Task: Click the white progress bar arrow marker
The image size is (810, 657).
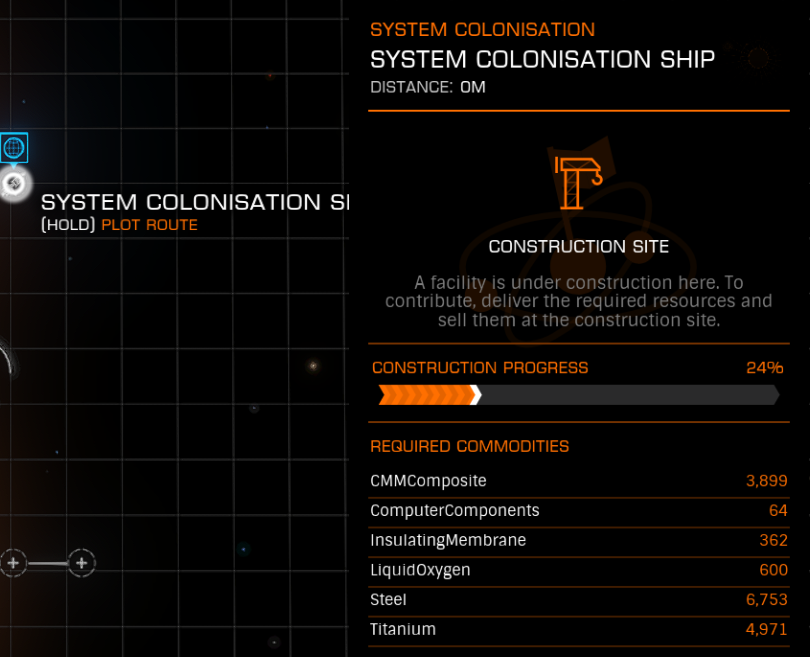Action: [476, 396]
